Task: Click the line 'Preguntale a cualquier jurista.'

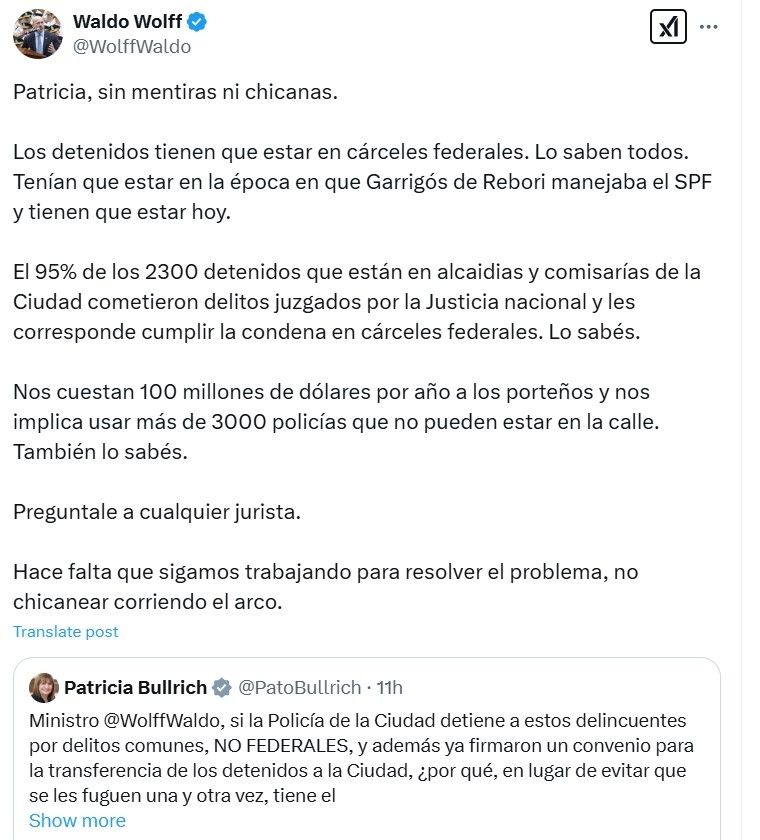Action: pos(157,512)
